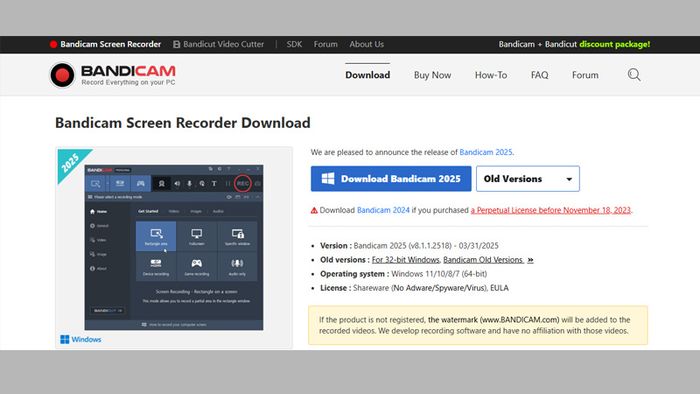Select Bandicam Screen Recorder in top bar
The height and width of the screenshot is (394, 700).
tap(105, 44)
